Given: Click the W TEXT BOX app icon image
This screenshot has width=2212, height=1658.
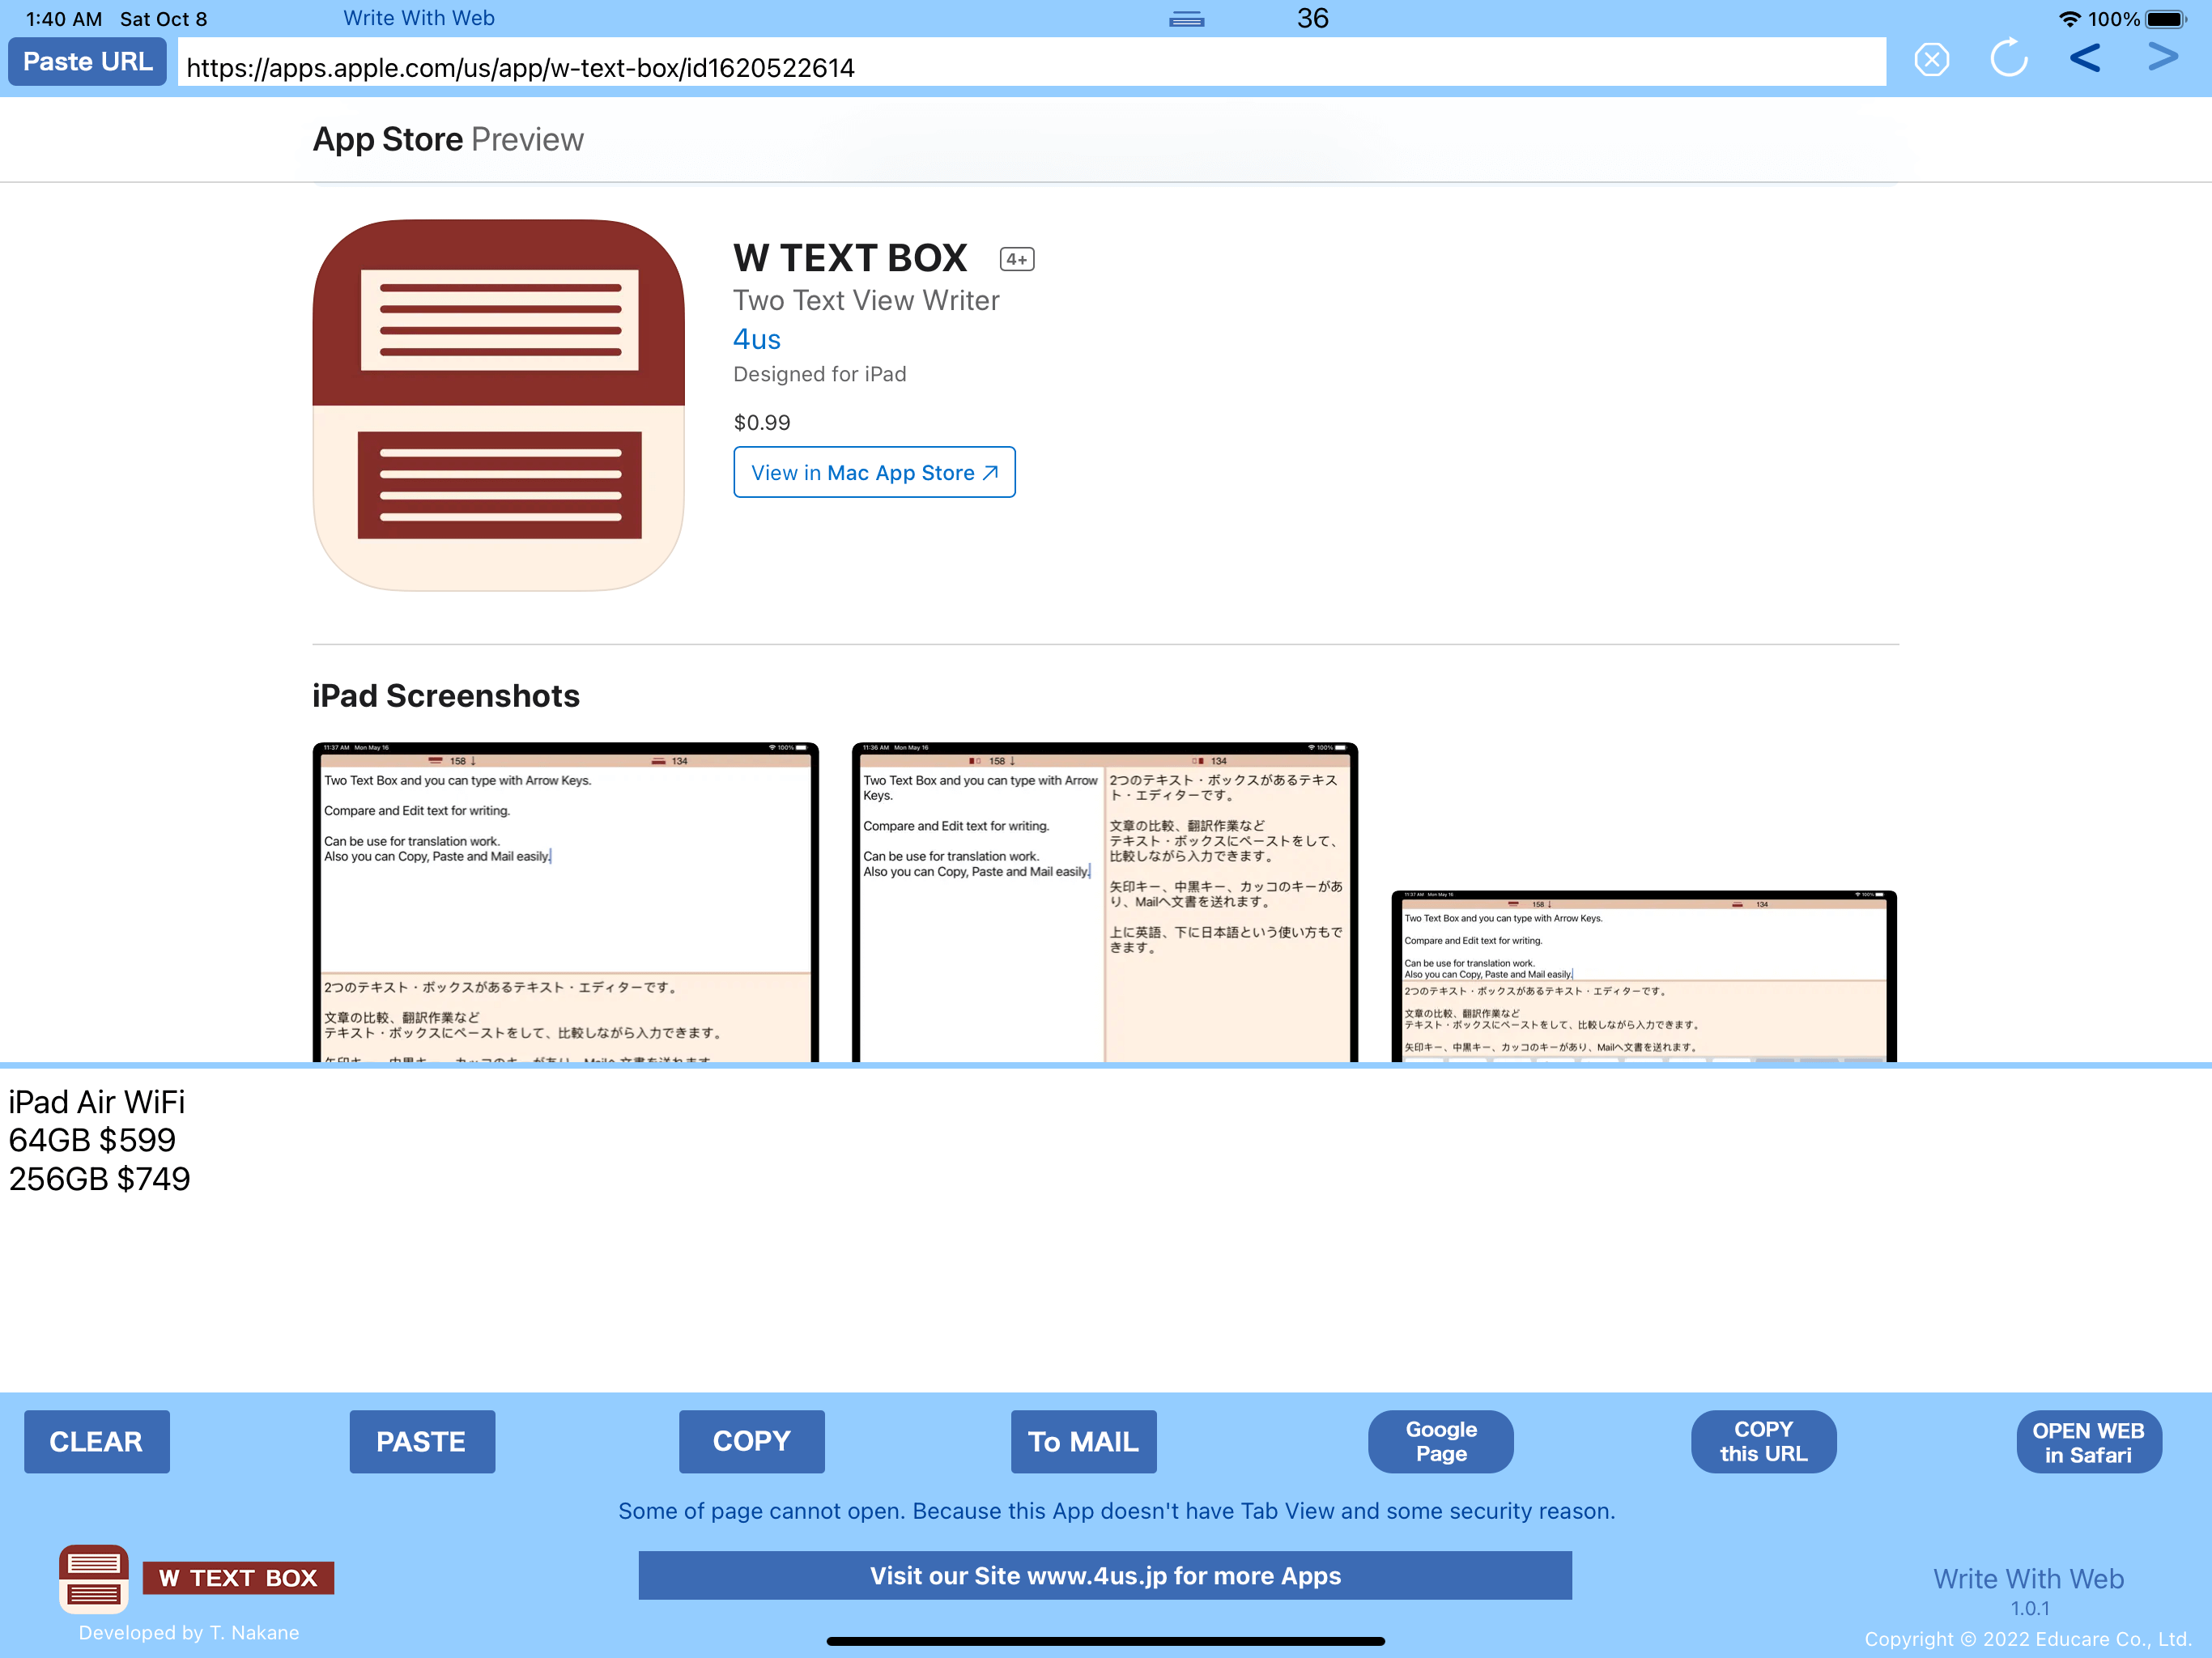Looking at the screenshot, I should tap(498, 405).
